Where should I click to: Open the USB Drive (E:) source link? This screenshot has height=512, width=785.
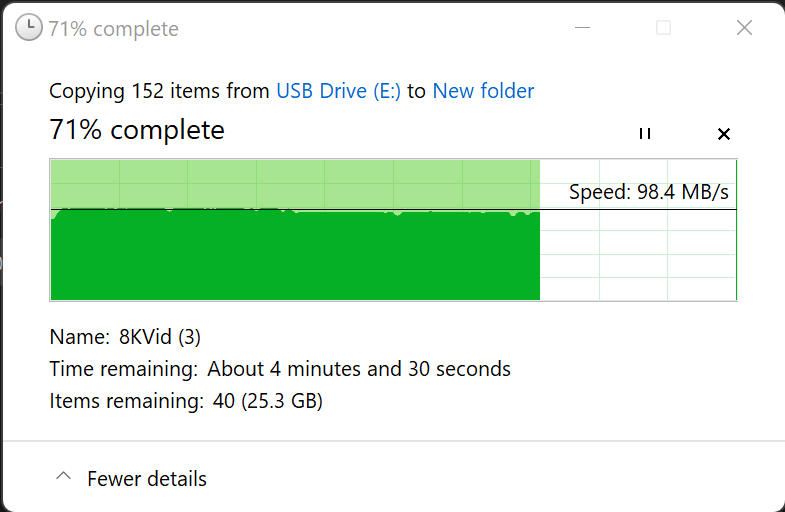pyautogui.click(x=338, y=91)
